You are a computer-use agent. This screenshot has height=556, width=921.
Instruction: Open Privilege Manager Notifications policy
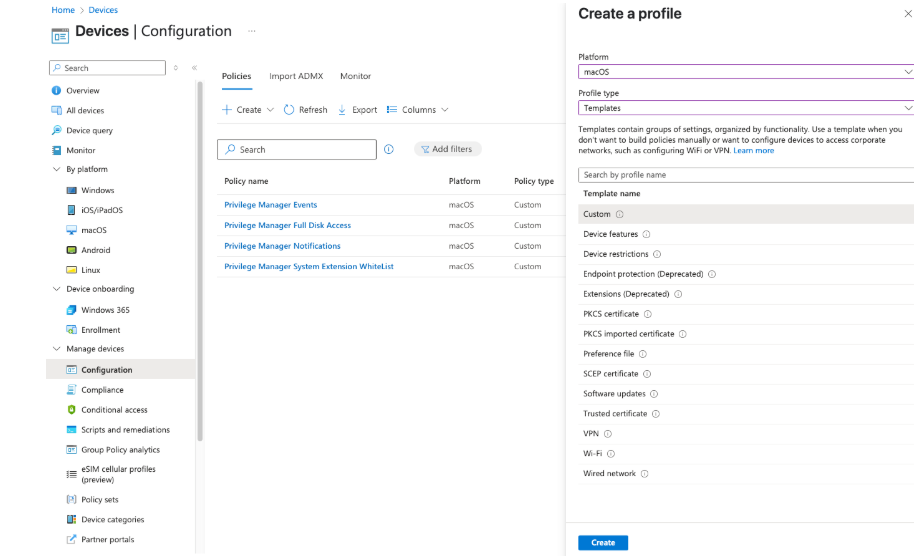click(x=282, y=246)
